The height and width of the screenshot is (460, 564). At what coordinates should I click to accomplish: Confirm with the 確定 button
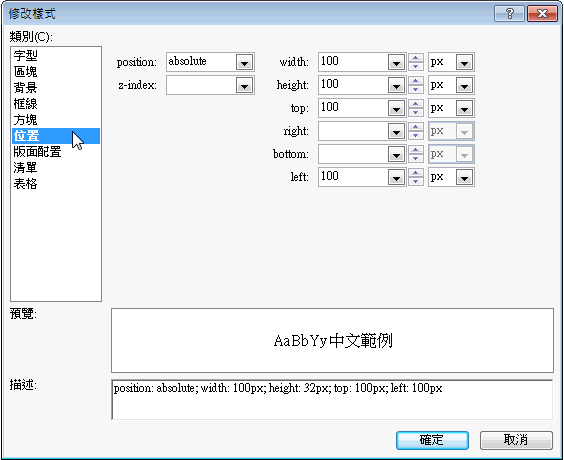click(432, 440)
